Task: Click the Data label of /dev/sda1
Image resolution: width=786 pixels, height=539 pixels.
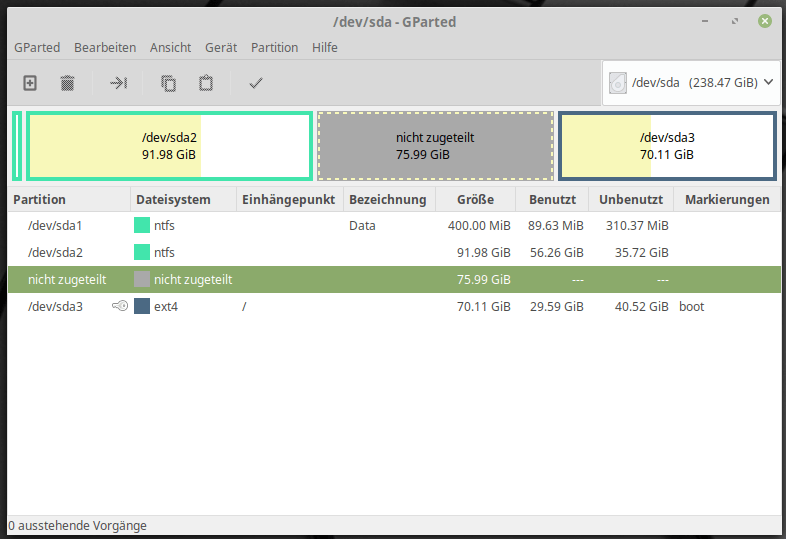Action: (x=362, y=226)
